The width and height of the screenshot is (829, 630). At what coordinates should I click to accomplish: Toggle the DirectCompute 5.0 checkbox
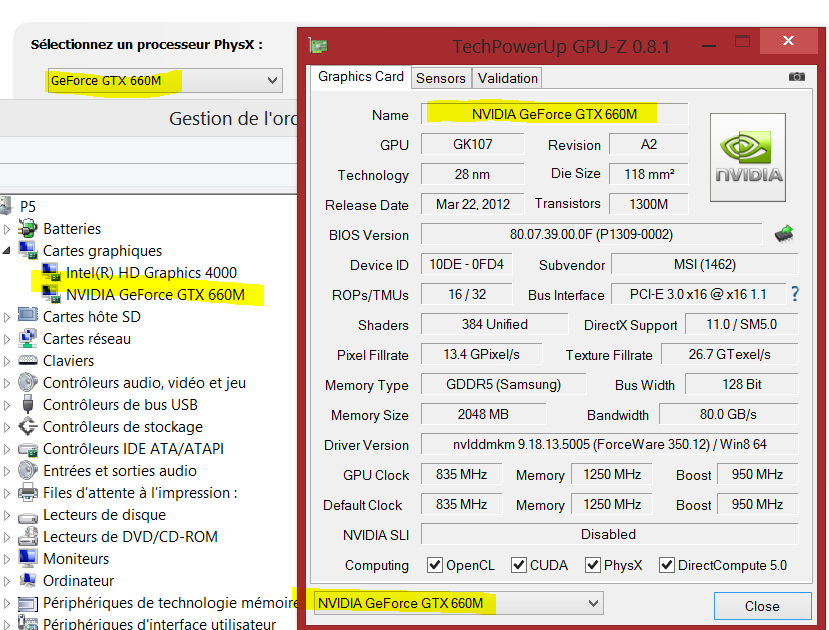click(x=667, y=565)
